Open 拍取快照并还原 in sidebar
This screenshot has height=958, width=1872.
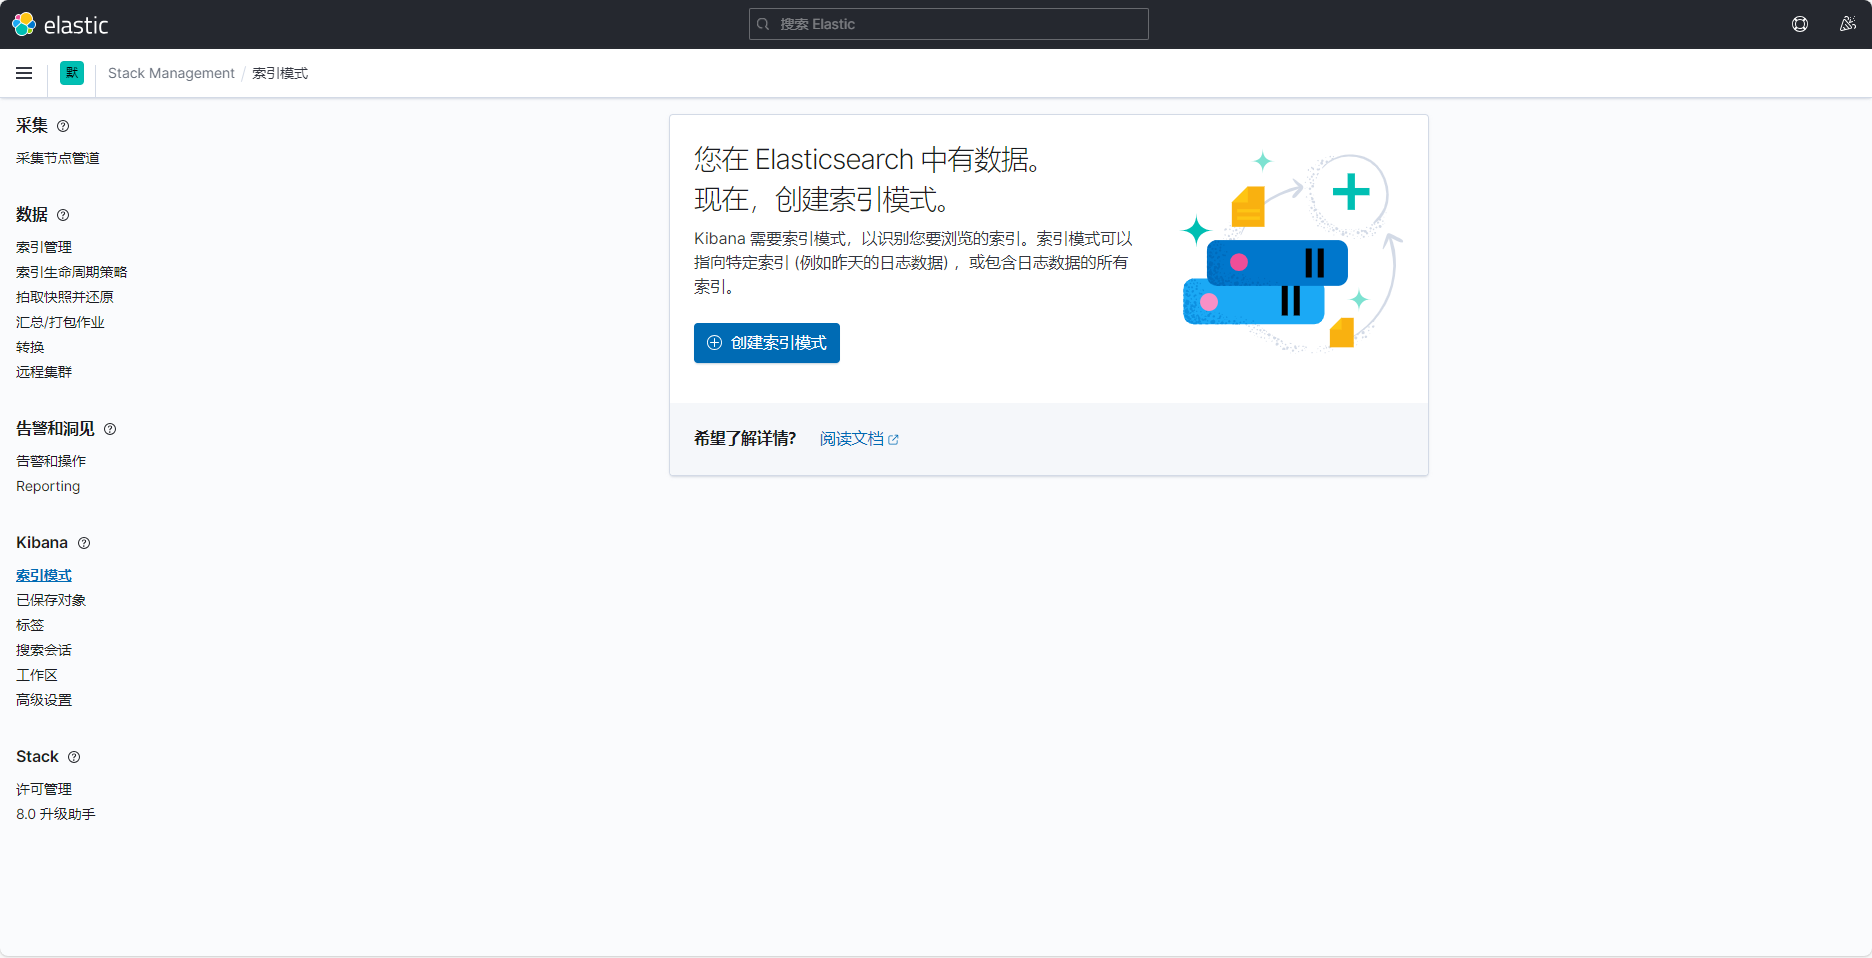click(x=65, y=297)
